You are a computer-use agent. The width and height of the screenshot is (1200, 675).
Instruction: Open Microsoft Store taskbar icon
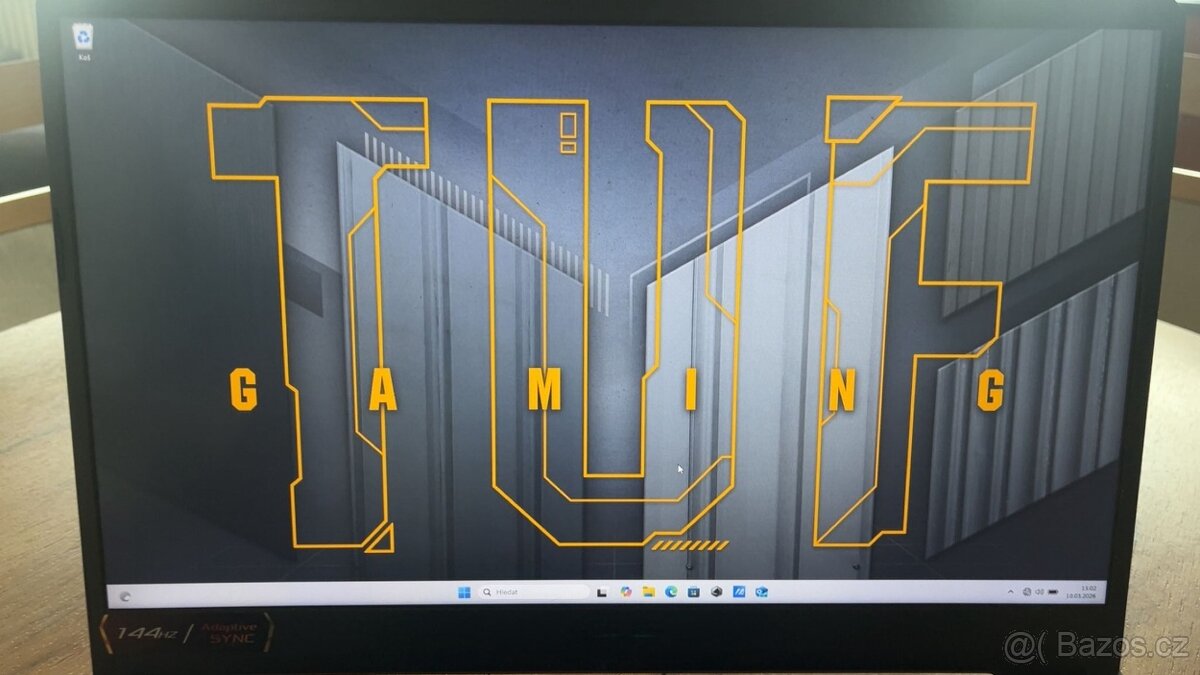click(x=693, y=592)
